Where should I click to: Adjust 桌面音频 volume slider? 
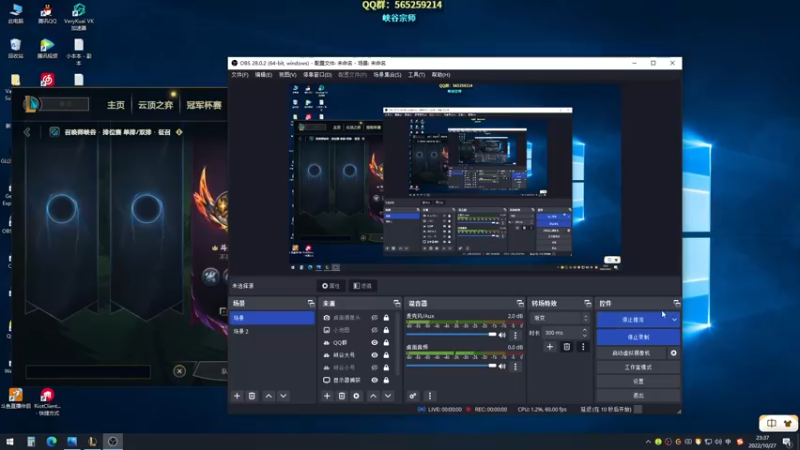click(451, 366)
